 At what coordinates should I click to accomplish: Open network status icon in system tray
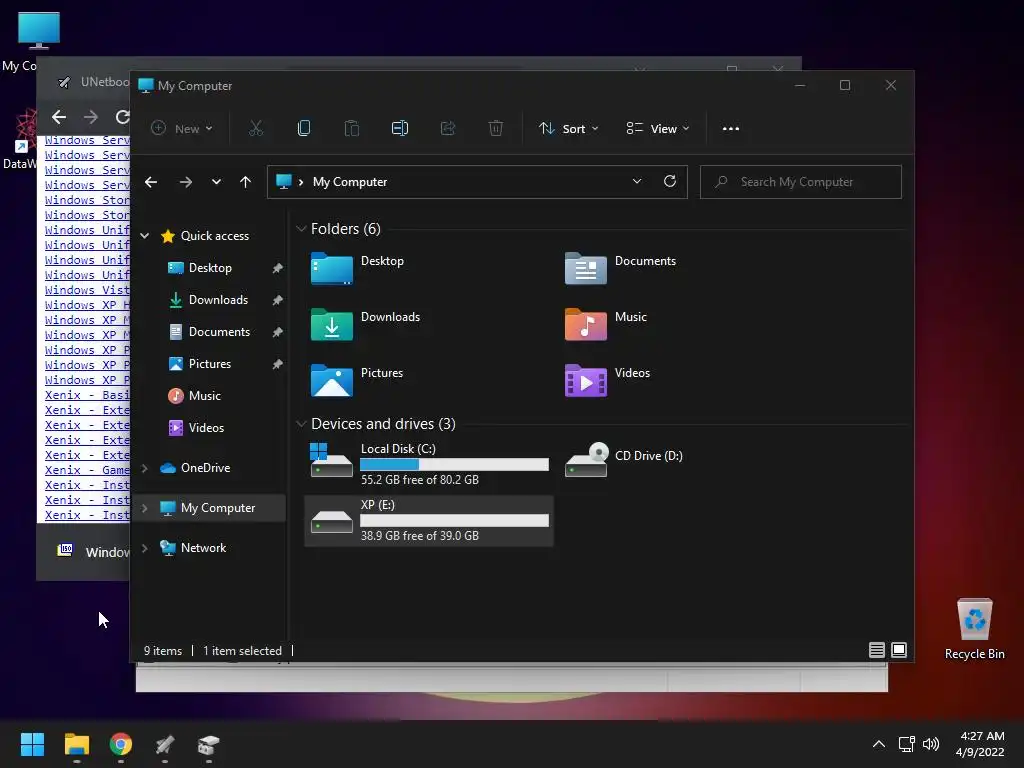906,744
